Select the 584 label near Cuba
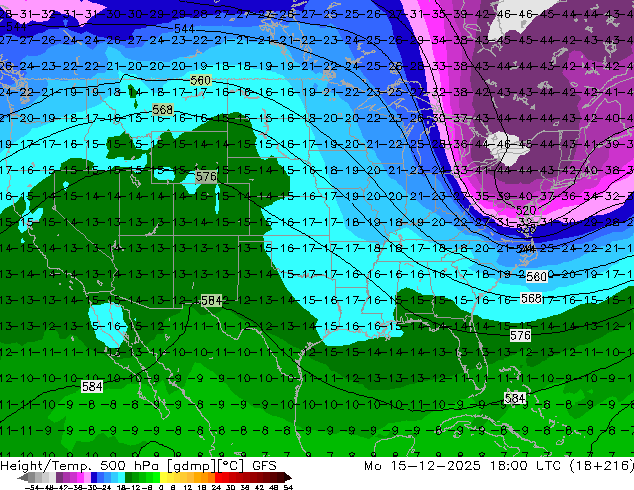The image size is (634, 490). click(x=515, y=399)
